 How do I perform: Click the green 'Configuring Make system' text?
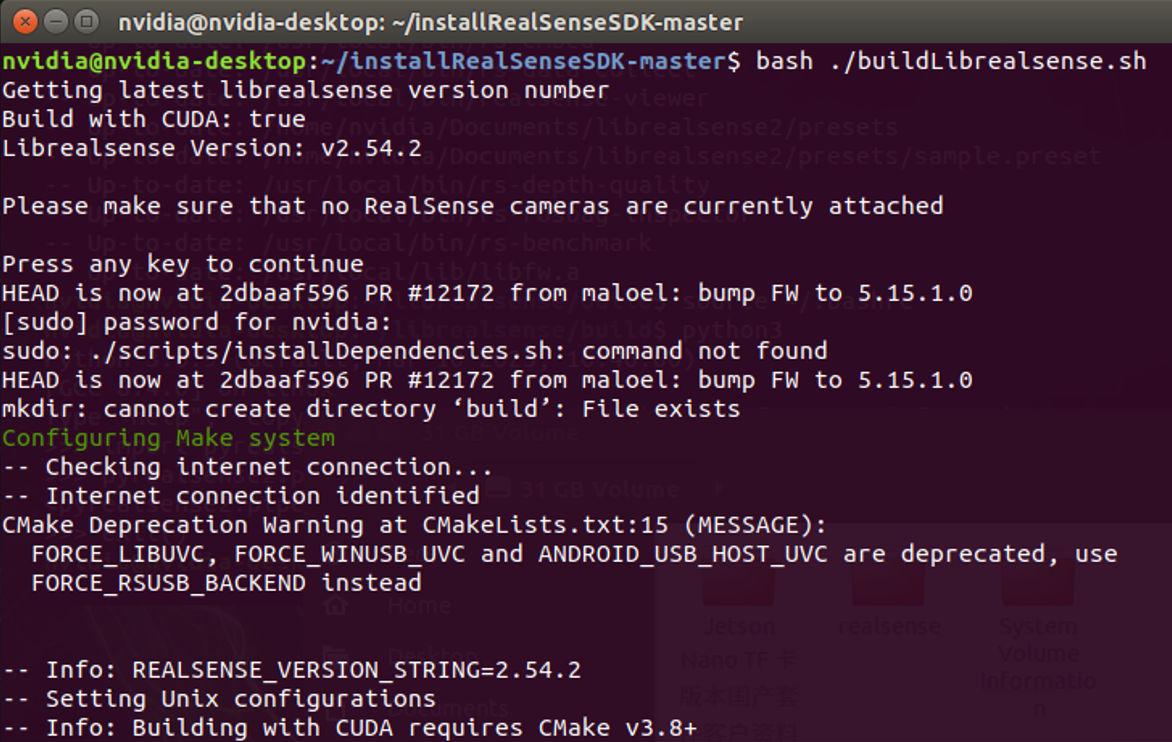168,438
